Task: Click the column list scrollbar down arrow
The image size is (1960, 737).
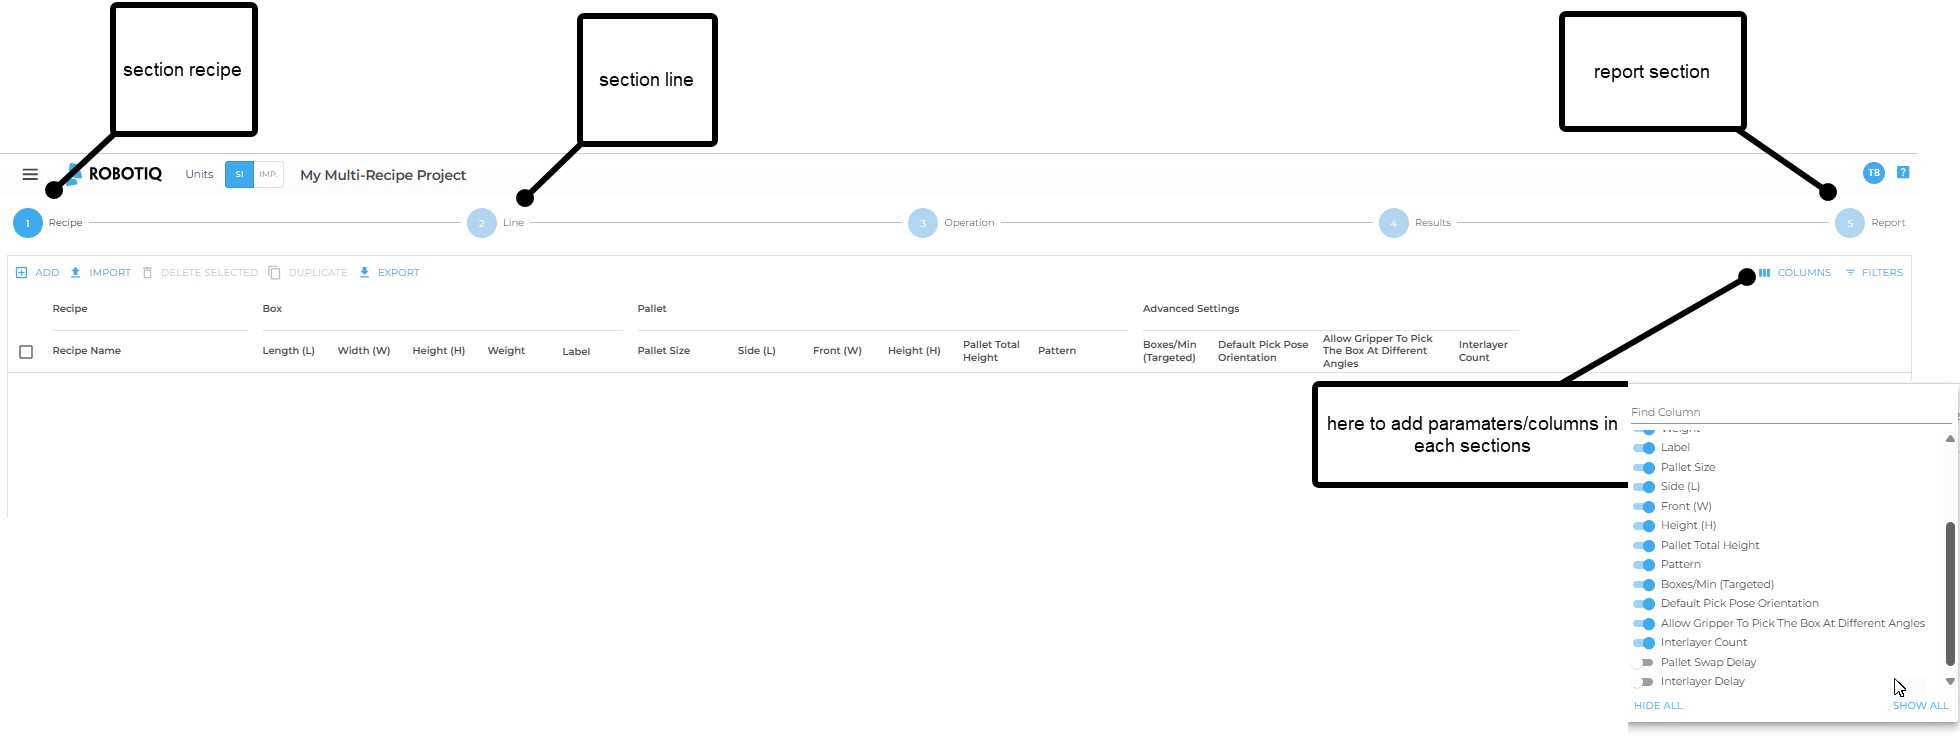Action: (1950, 682)
